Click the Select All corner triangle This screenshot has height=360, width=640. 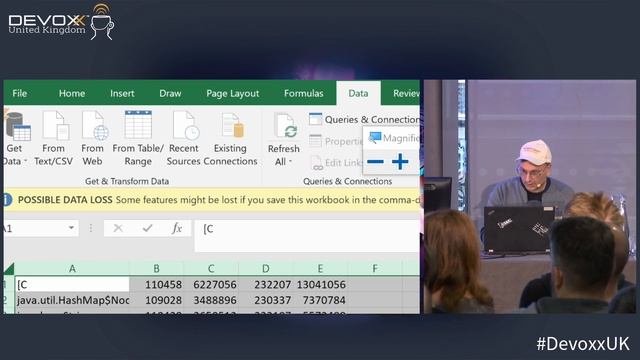point(9,269)
